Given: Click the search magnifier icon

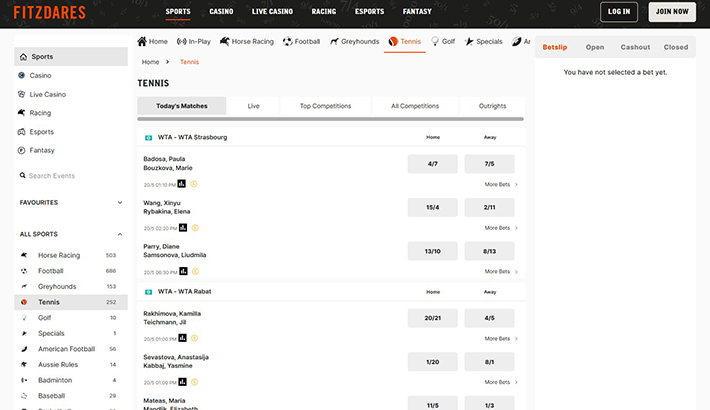Looking at the screenshot, I should coord(23,175).
